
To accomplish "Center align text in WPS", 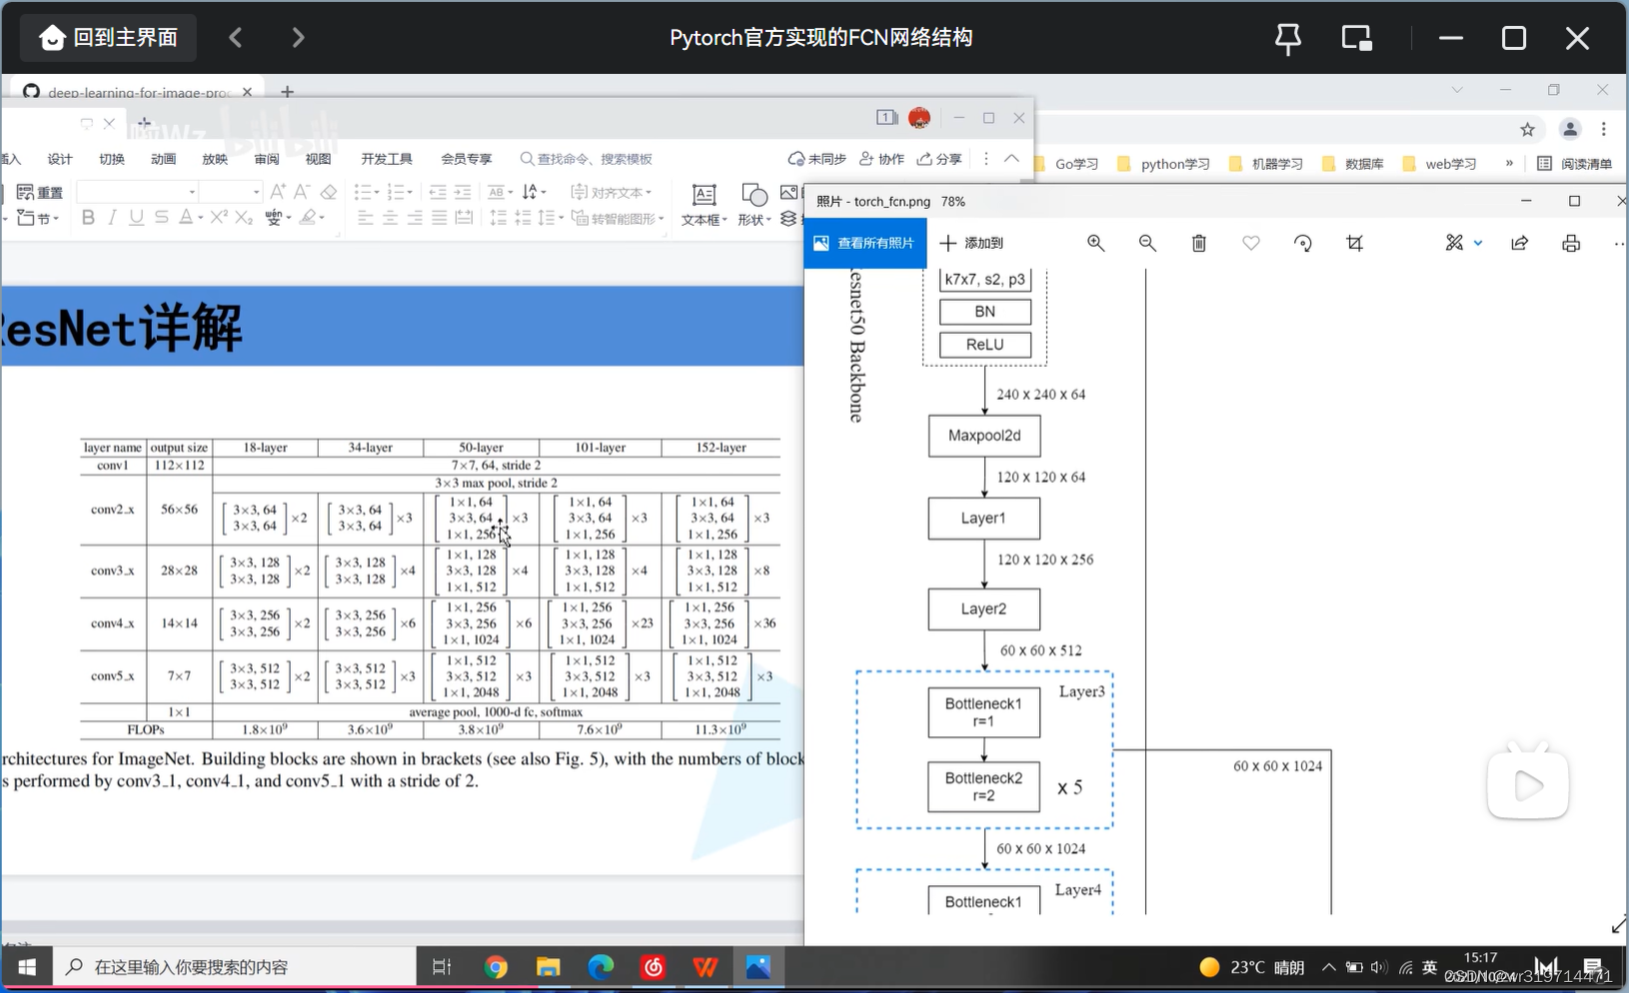I will click(x=390, y=218).
